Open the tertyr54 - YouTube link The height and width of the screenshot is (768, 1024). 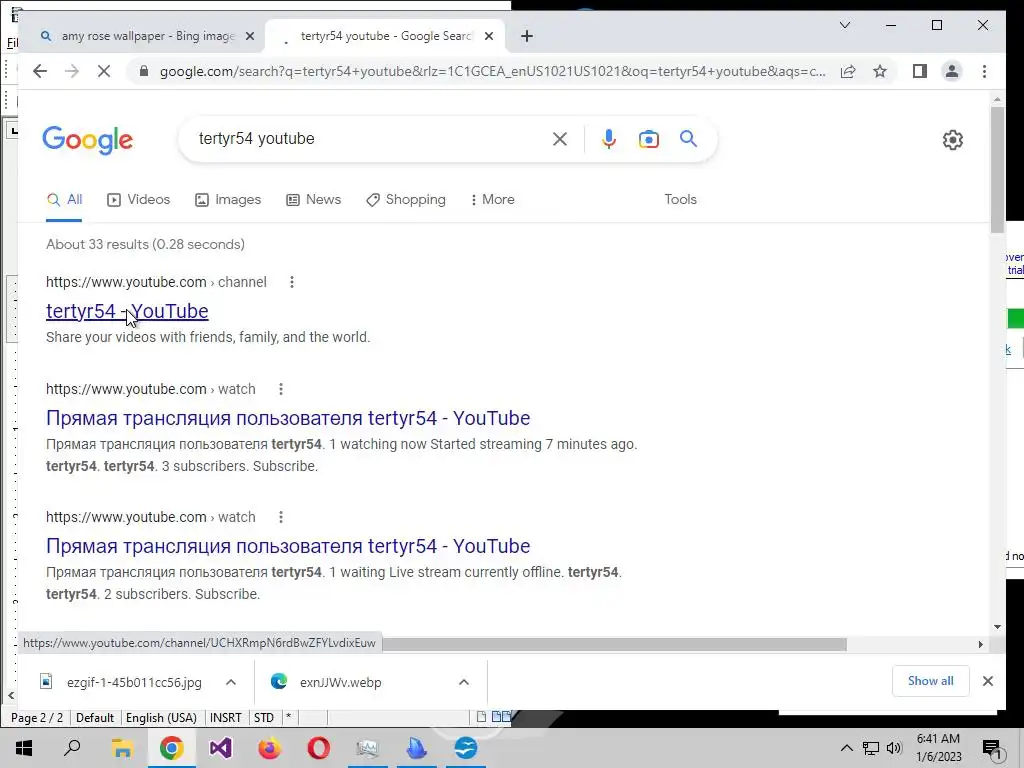(127, 311)
